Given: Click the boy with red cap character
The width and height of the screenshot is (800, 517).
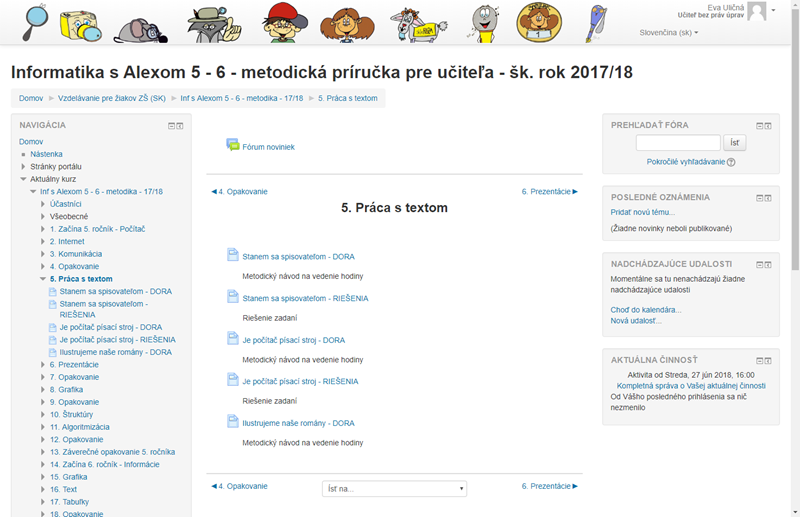Looking at the screenshot, I should [285, 22].
